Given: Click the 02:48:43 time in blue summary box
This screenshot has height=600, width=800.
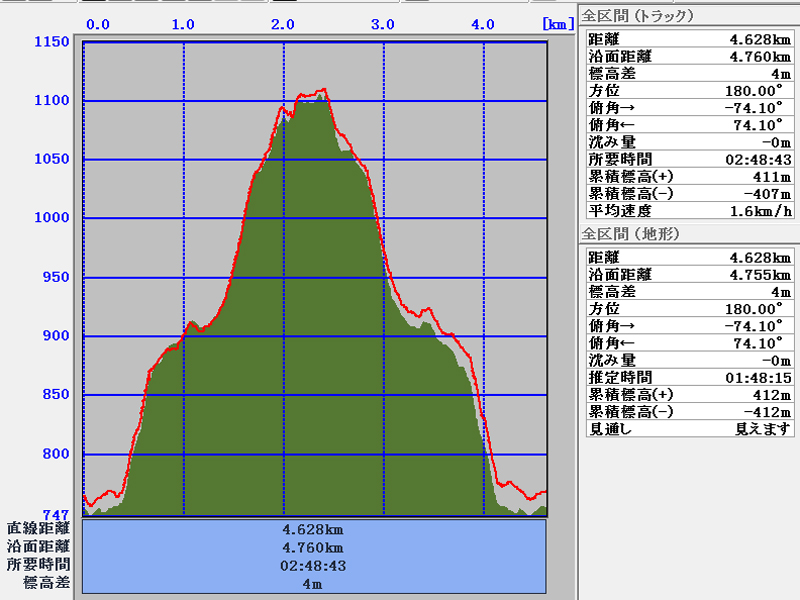Looking at the screenshot, I should click(x=314, y=565).
